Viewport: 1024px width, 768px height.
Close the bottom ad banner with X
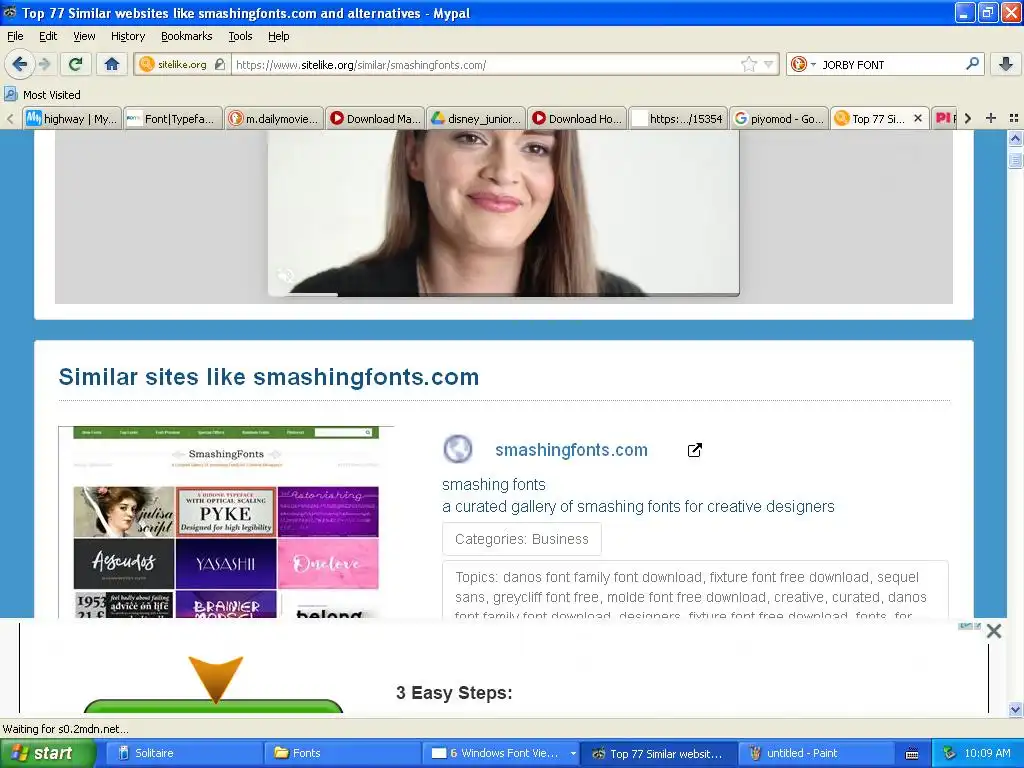coord(994,631)
